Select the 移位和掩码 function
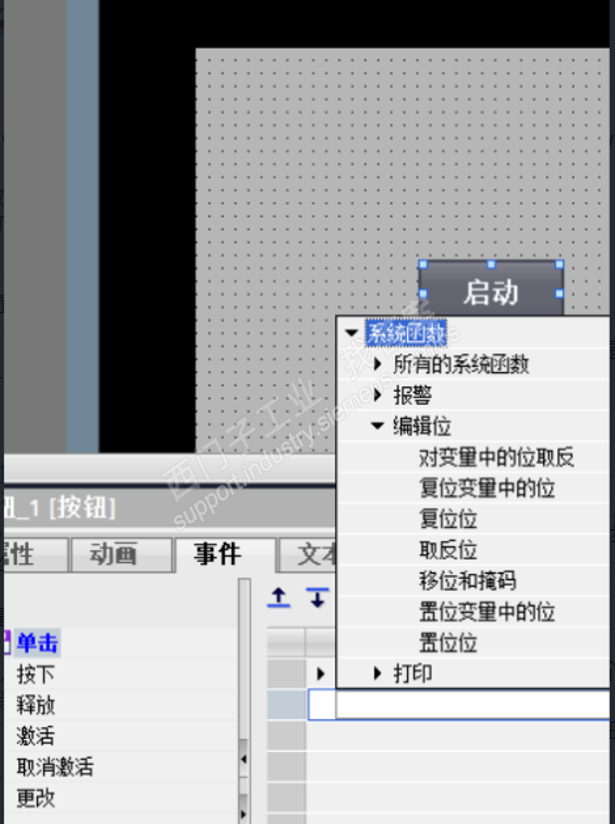Screen dimensions: 615x824 coord(467,581)
